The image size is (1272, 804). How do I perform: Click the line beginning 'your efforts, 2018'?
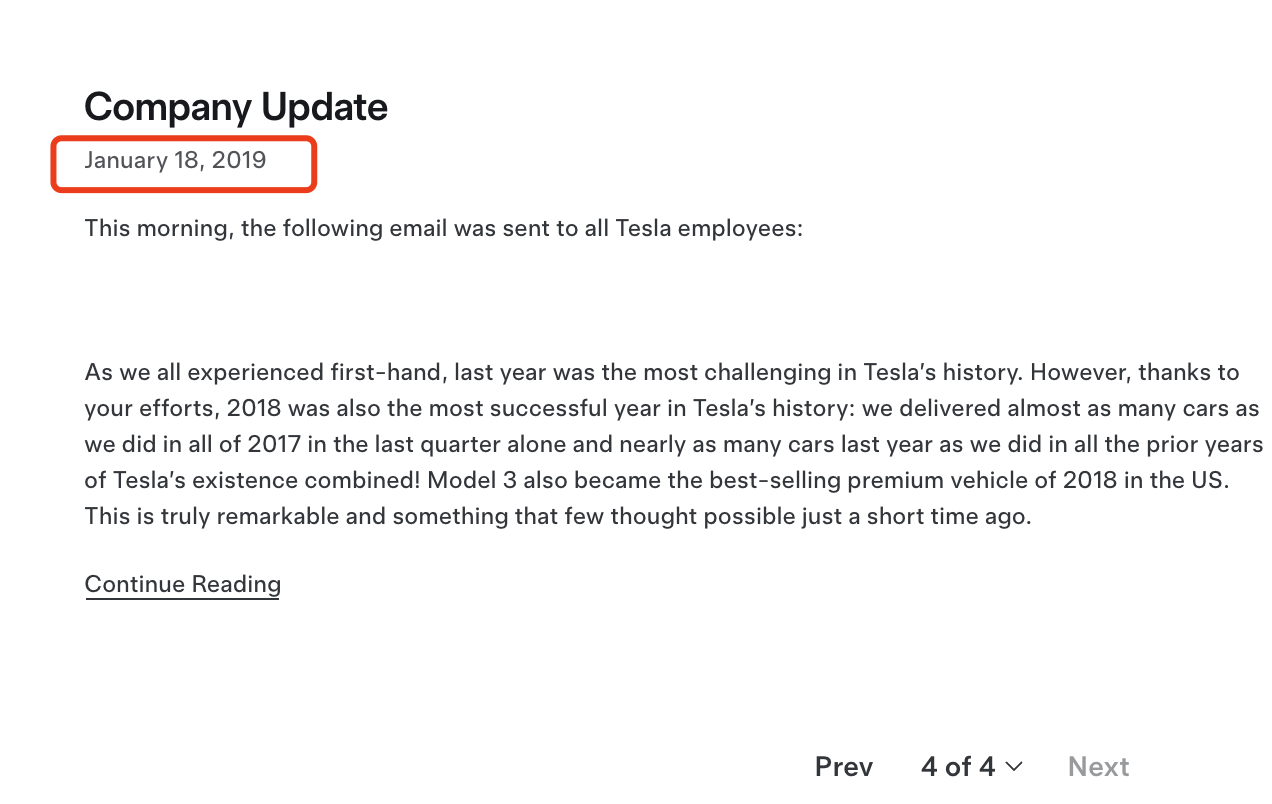[x=672, y=408]
